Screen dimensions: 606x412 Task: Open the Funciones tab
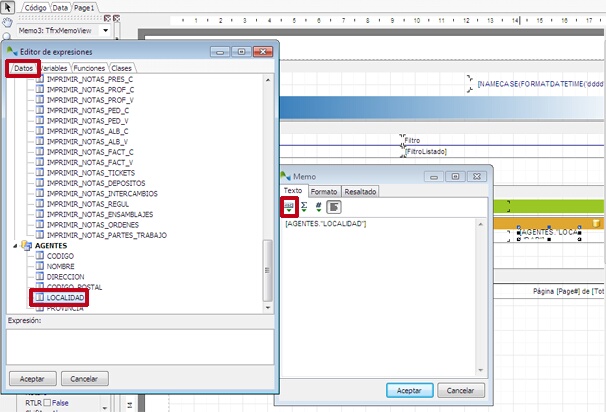[89, 68]
